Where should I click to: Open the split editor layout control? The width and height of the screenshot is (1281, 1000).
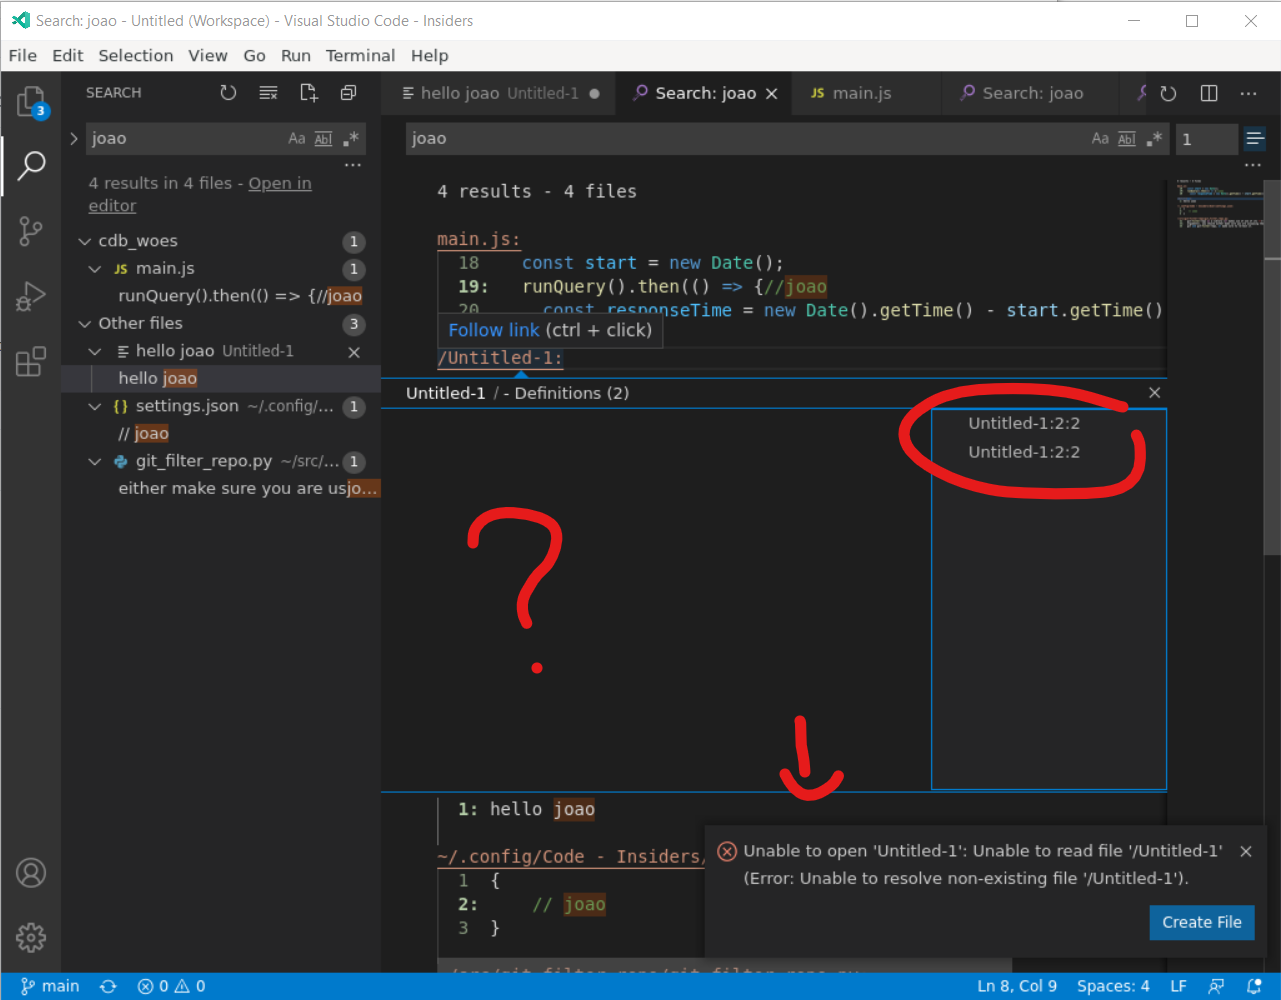point(1208,92)
